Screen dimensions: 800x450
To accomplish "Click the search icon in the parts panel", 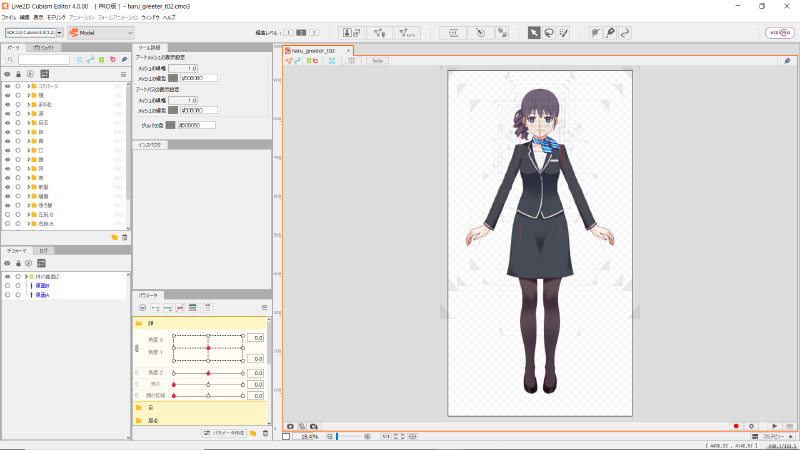I will [x=10, y=60].
